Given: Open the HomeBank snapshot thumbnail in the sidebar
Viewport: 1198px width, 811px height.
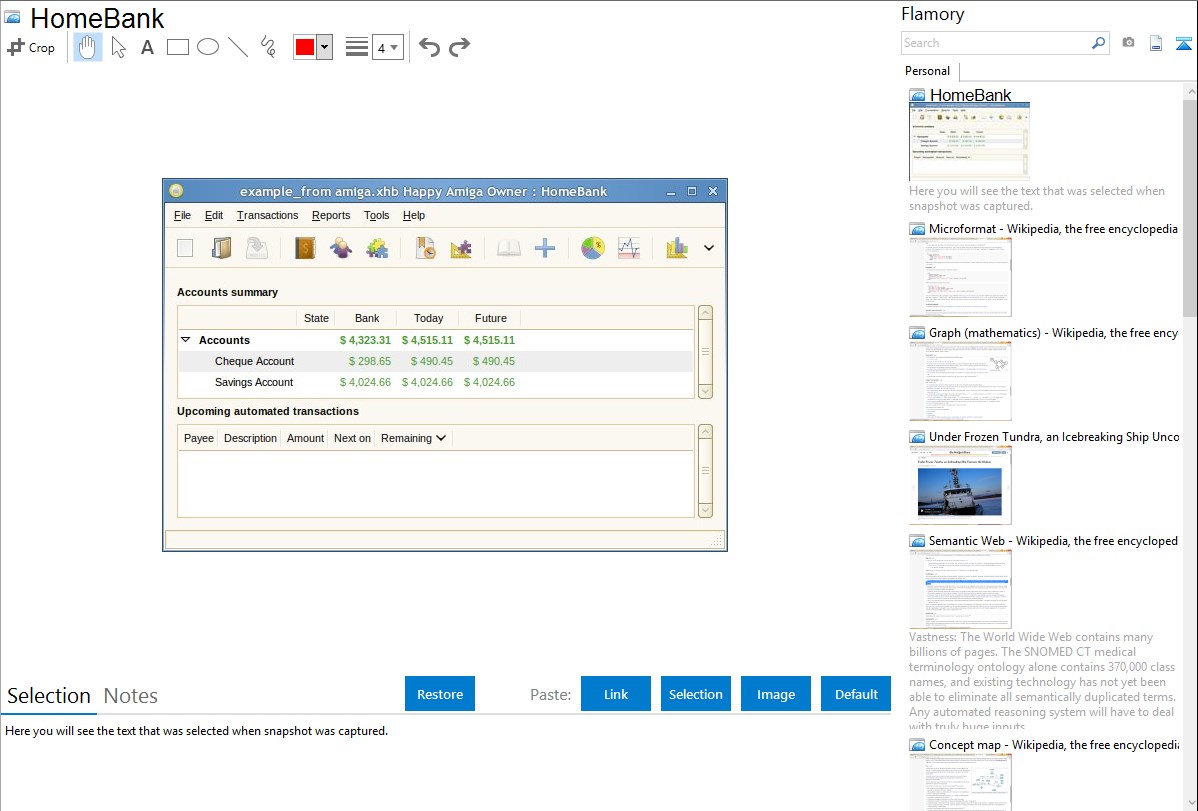Looking at the screenshot, I should tap(969, 141).
